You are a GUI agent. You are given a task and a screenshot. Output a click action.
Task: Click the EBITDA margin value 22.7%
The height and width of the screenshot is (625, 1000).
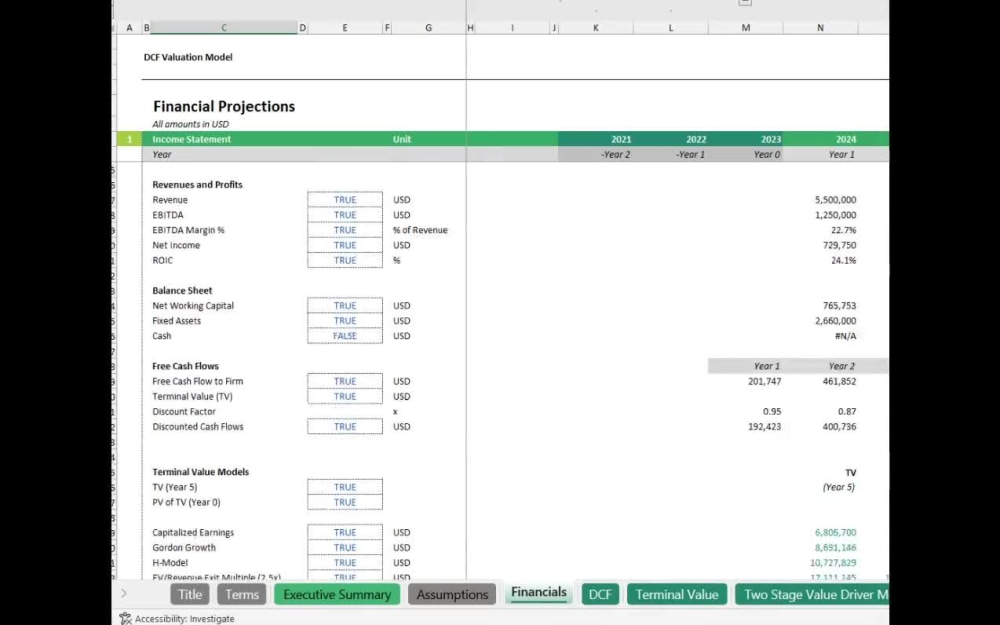pyautogui.click(x=844, y=230)
